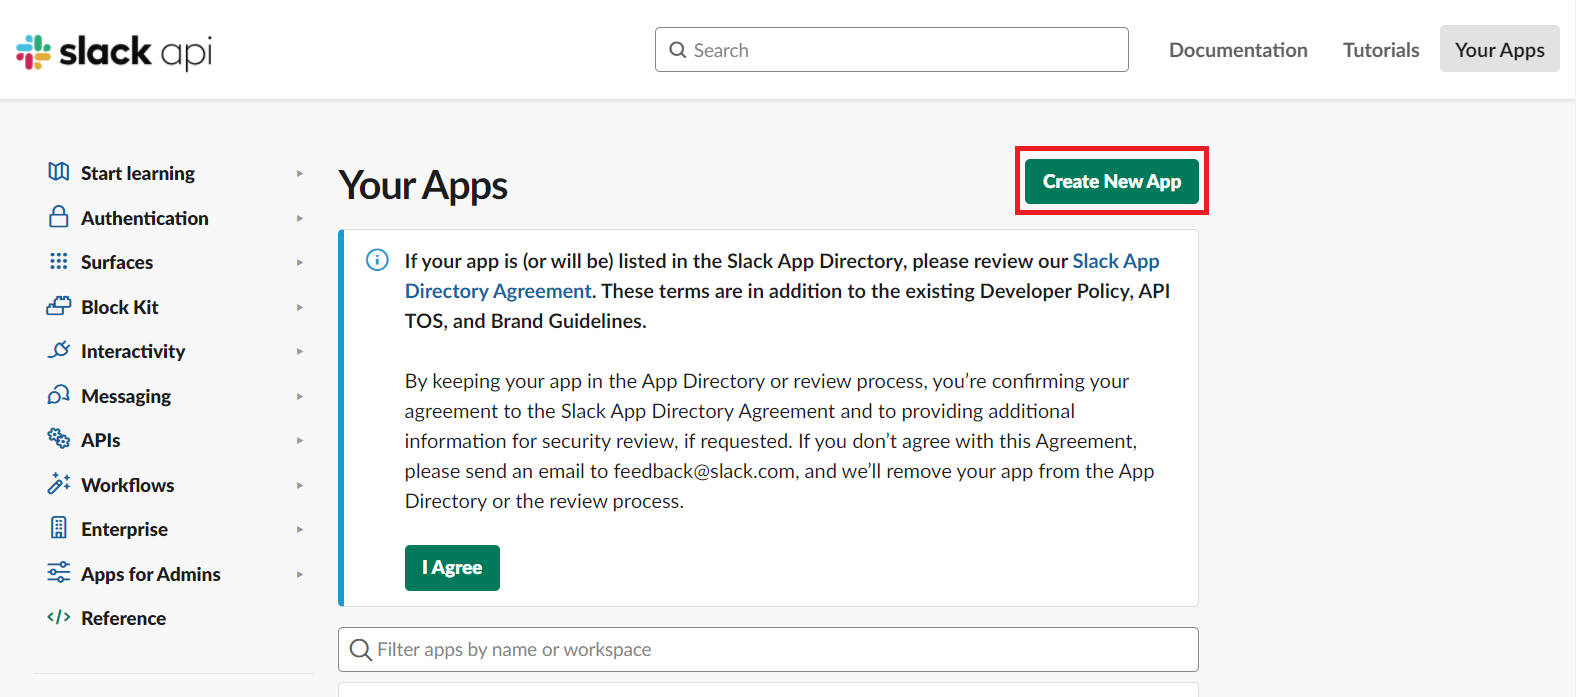The image size is (1576, 697).
Task: Open Surfaces sidebar item
Action: [117, 262]
